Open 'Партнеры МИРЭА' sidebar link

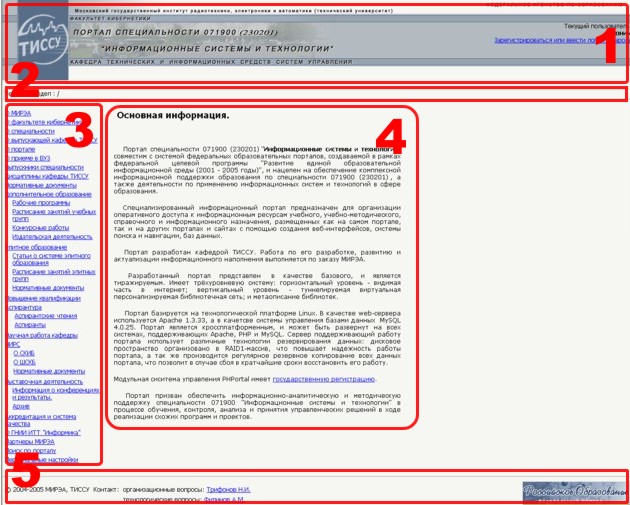(31, 442)
